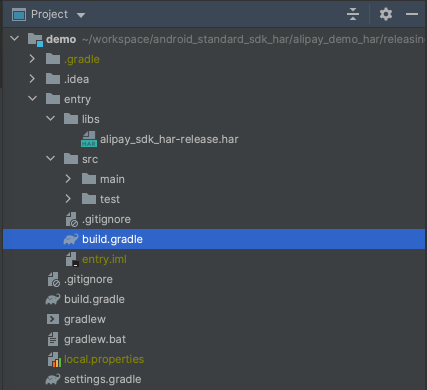
Task: Expand the test folder
Action: [68, 199]
